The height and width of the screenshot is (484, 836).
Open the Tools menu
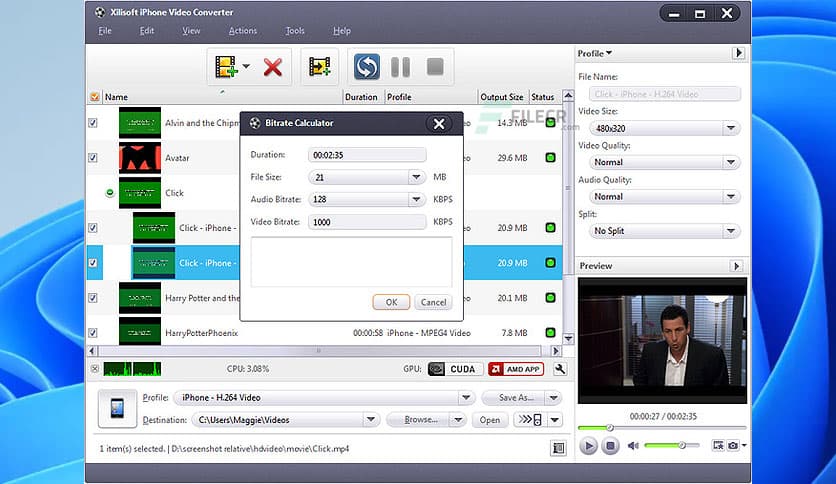point(295,31)
